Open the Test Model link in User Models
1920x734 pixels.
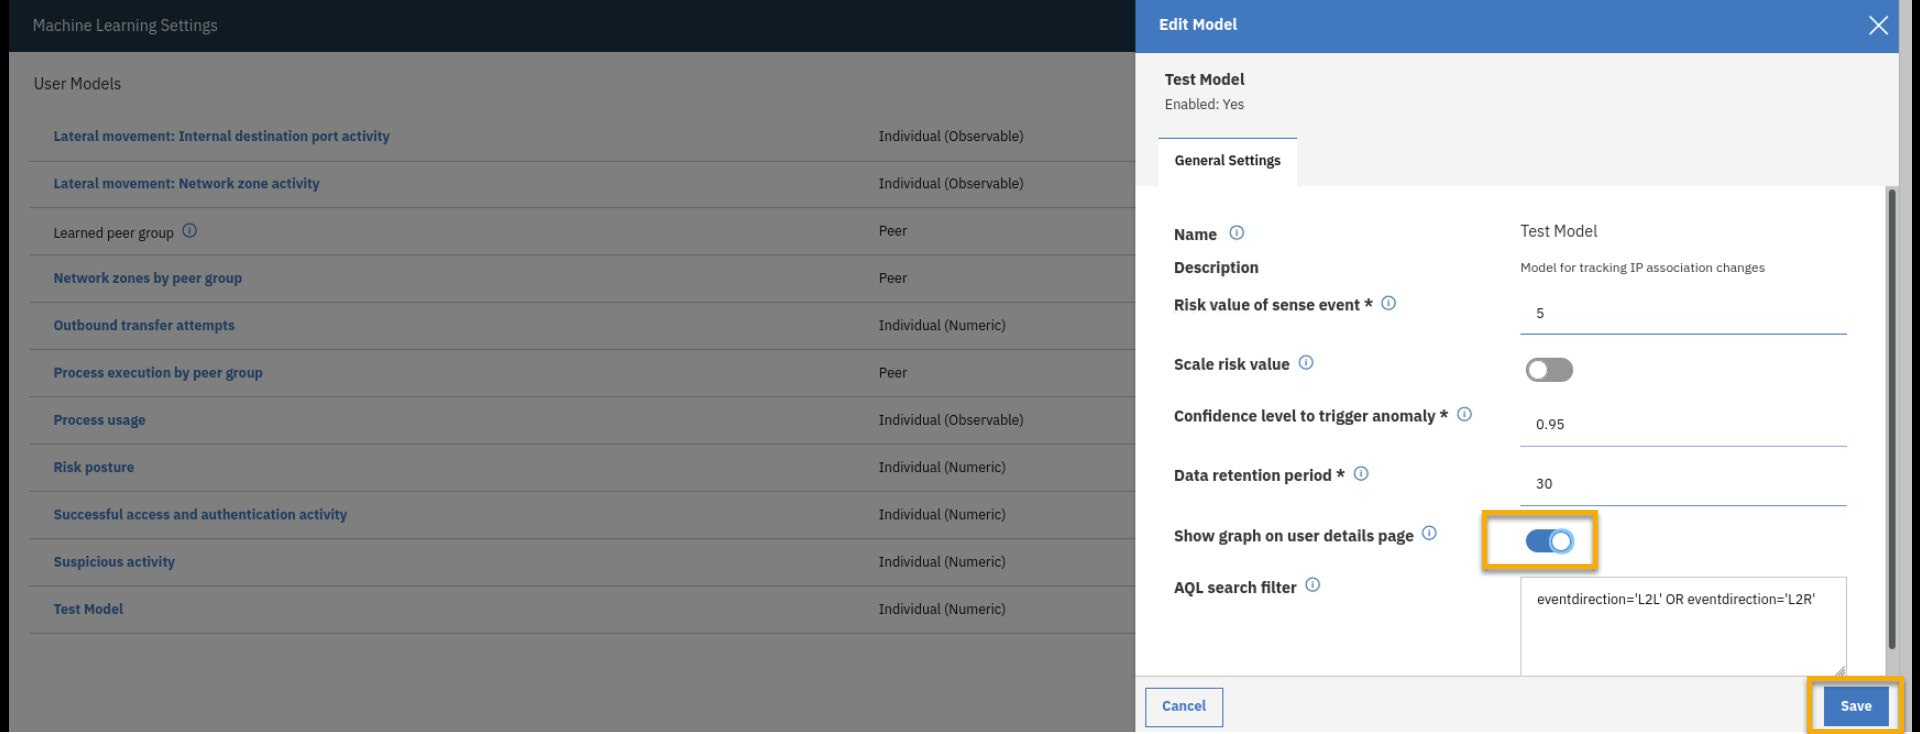coord(89,609)
